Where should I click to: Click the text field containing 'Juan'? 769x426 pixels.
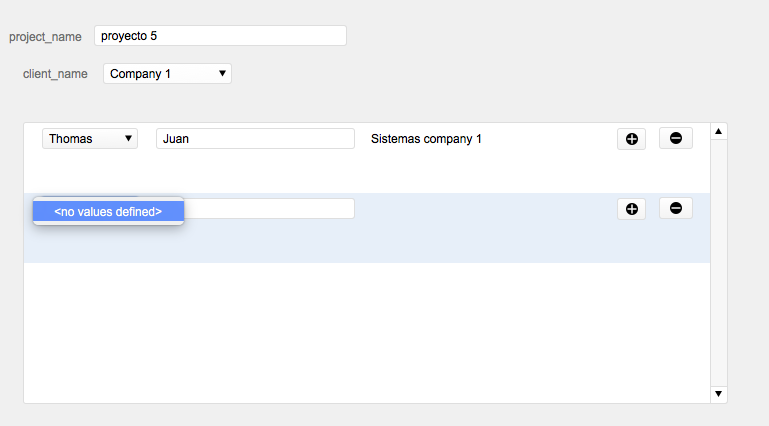coord(255,139)
